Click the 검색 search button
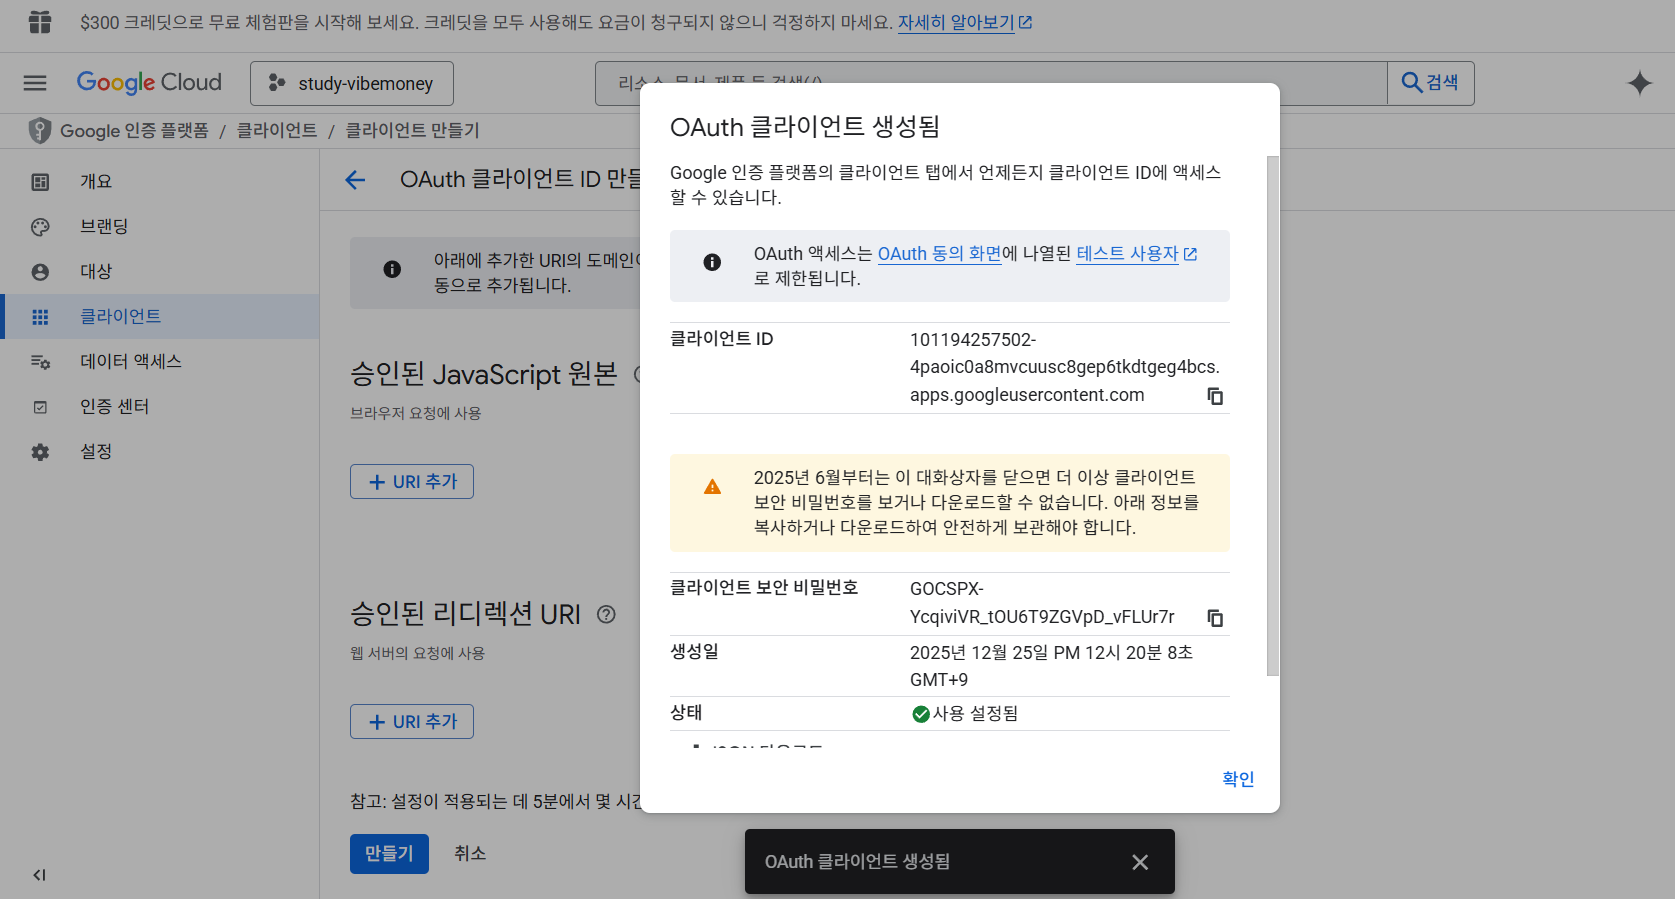The width and height of the screenshot is (1675, 899). coord(1430,83)
